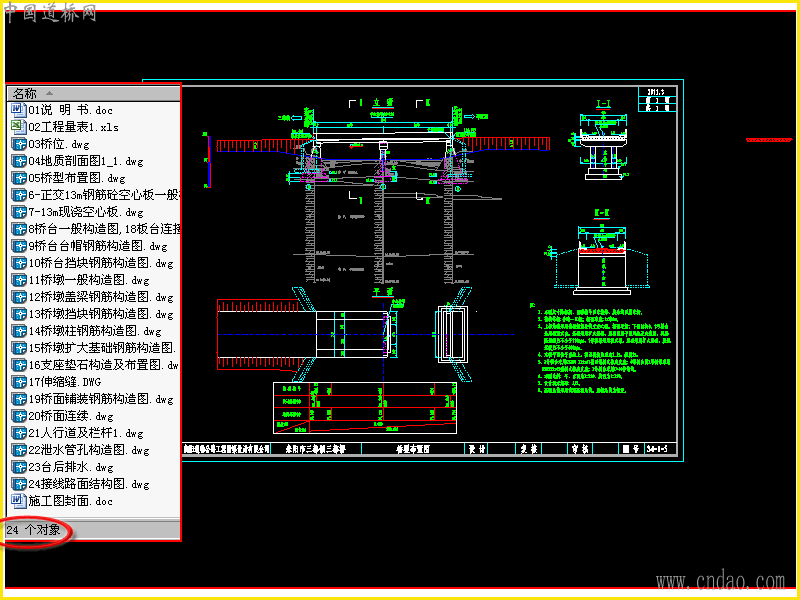Select file 21人行道及栏杆1.dwg
This screenshot has height=600, width=800.
78,433
